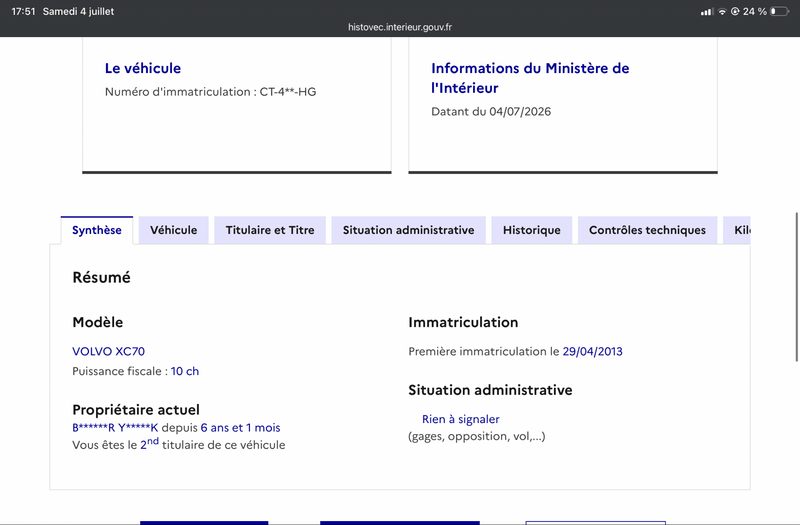Click the page vertical scrollbar
Image resolution: width=800 pixels, height=525 pixels.
(x=796, y=287)
